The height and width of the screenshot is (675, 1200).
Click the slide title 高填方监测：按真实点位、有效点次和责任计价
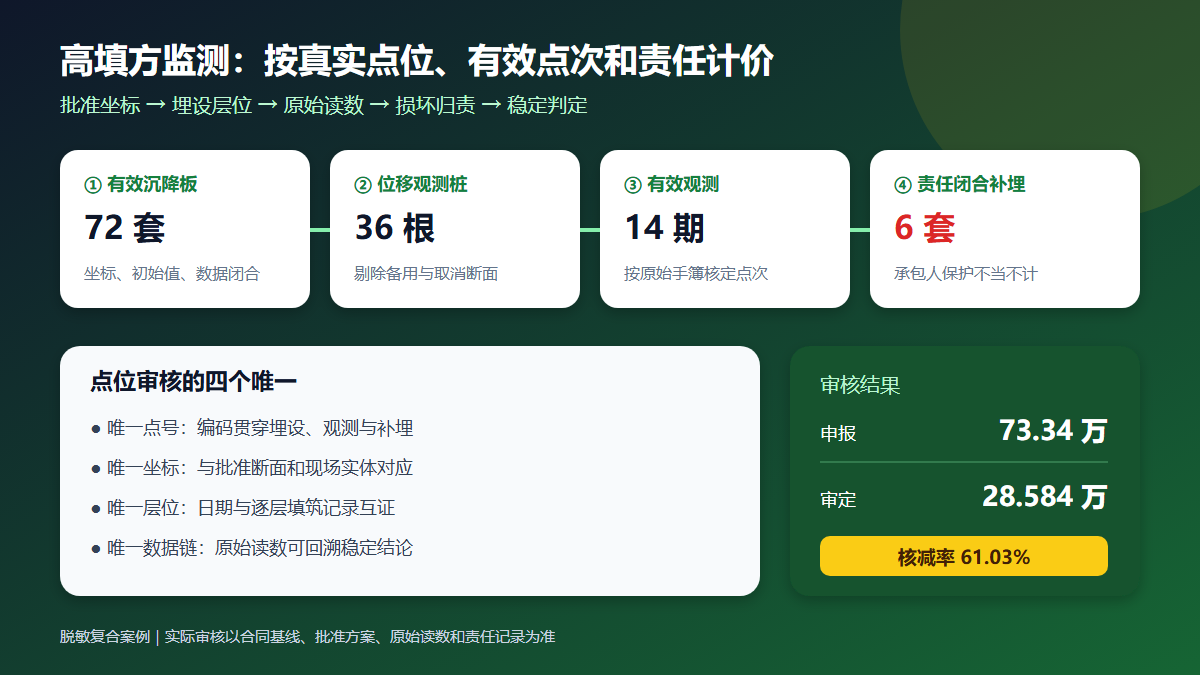pyautogui.click(x=417, y=62)
